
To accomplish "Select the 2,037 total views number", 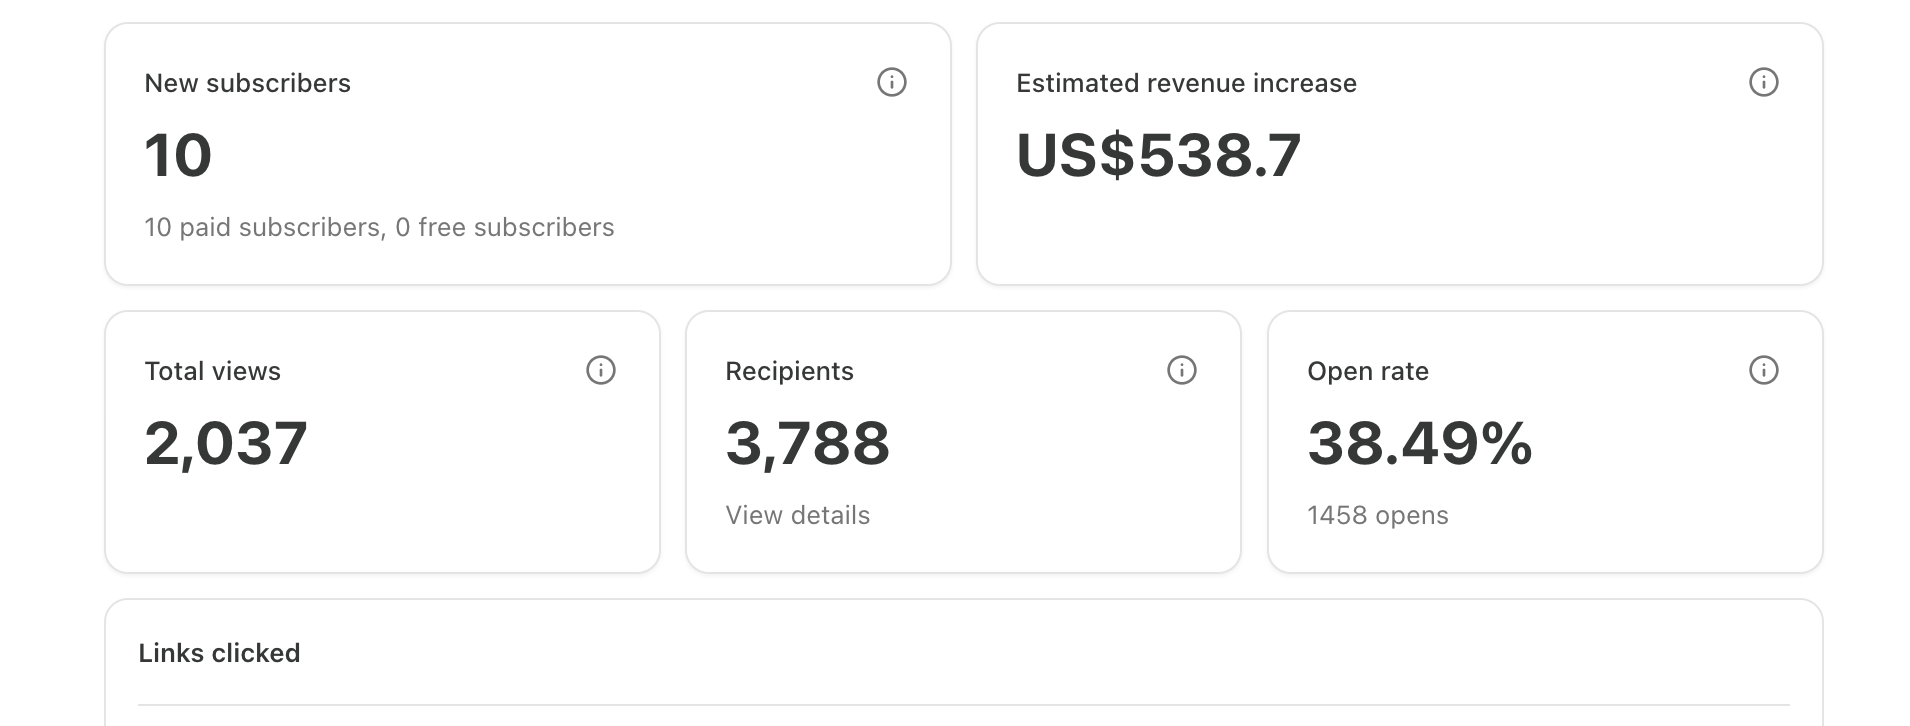I will coord(226,443).
